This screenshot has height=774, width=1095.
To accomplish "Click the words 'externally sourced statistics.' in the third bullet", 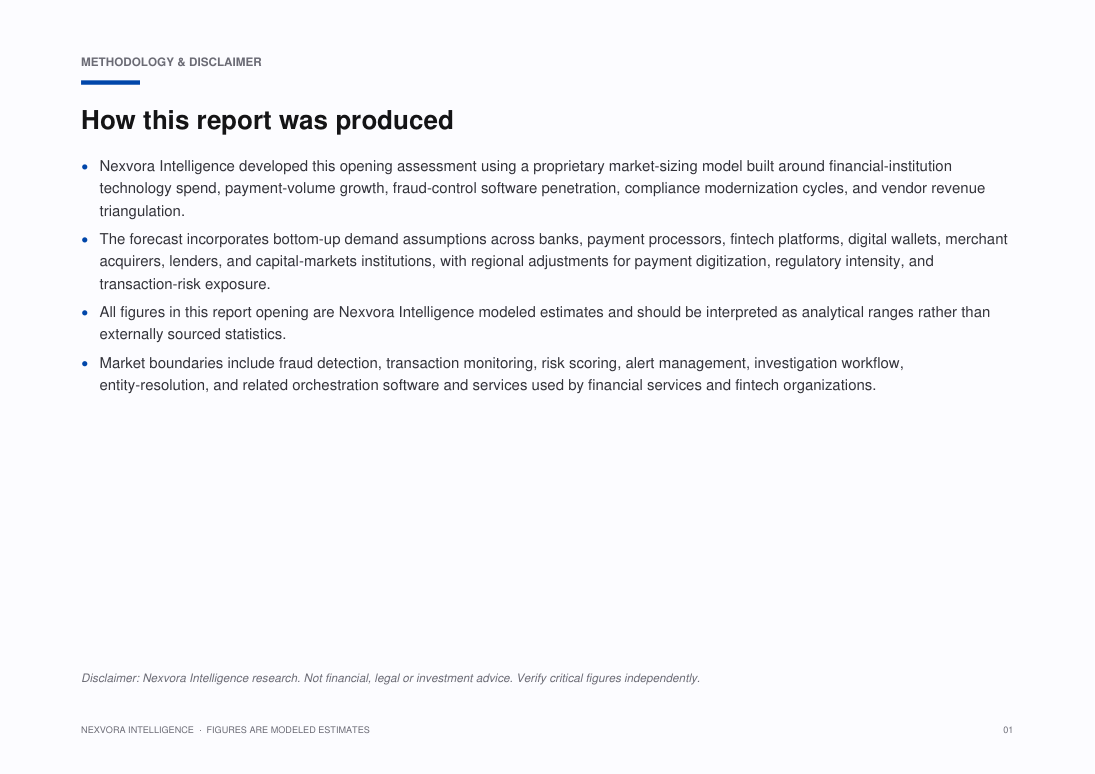I will coord(193,335).
